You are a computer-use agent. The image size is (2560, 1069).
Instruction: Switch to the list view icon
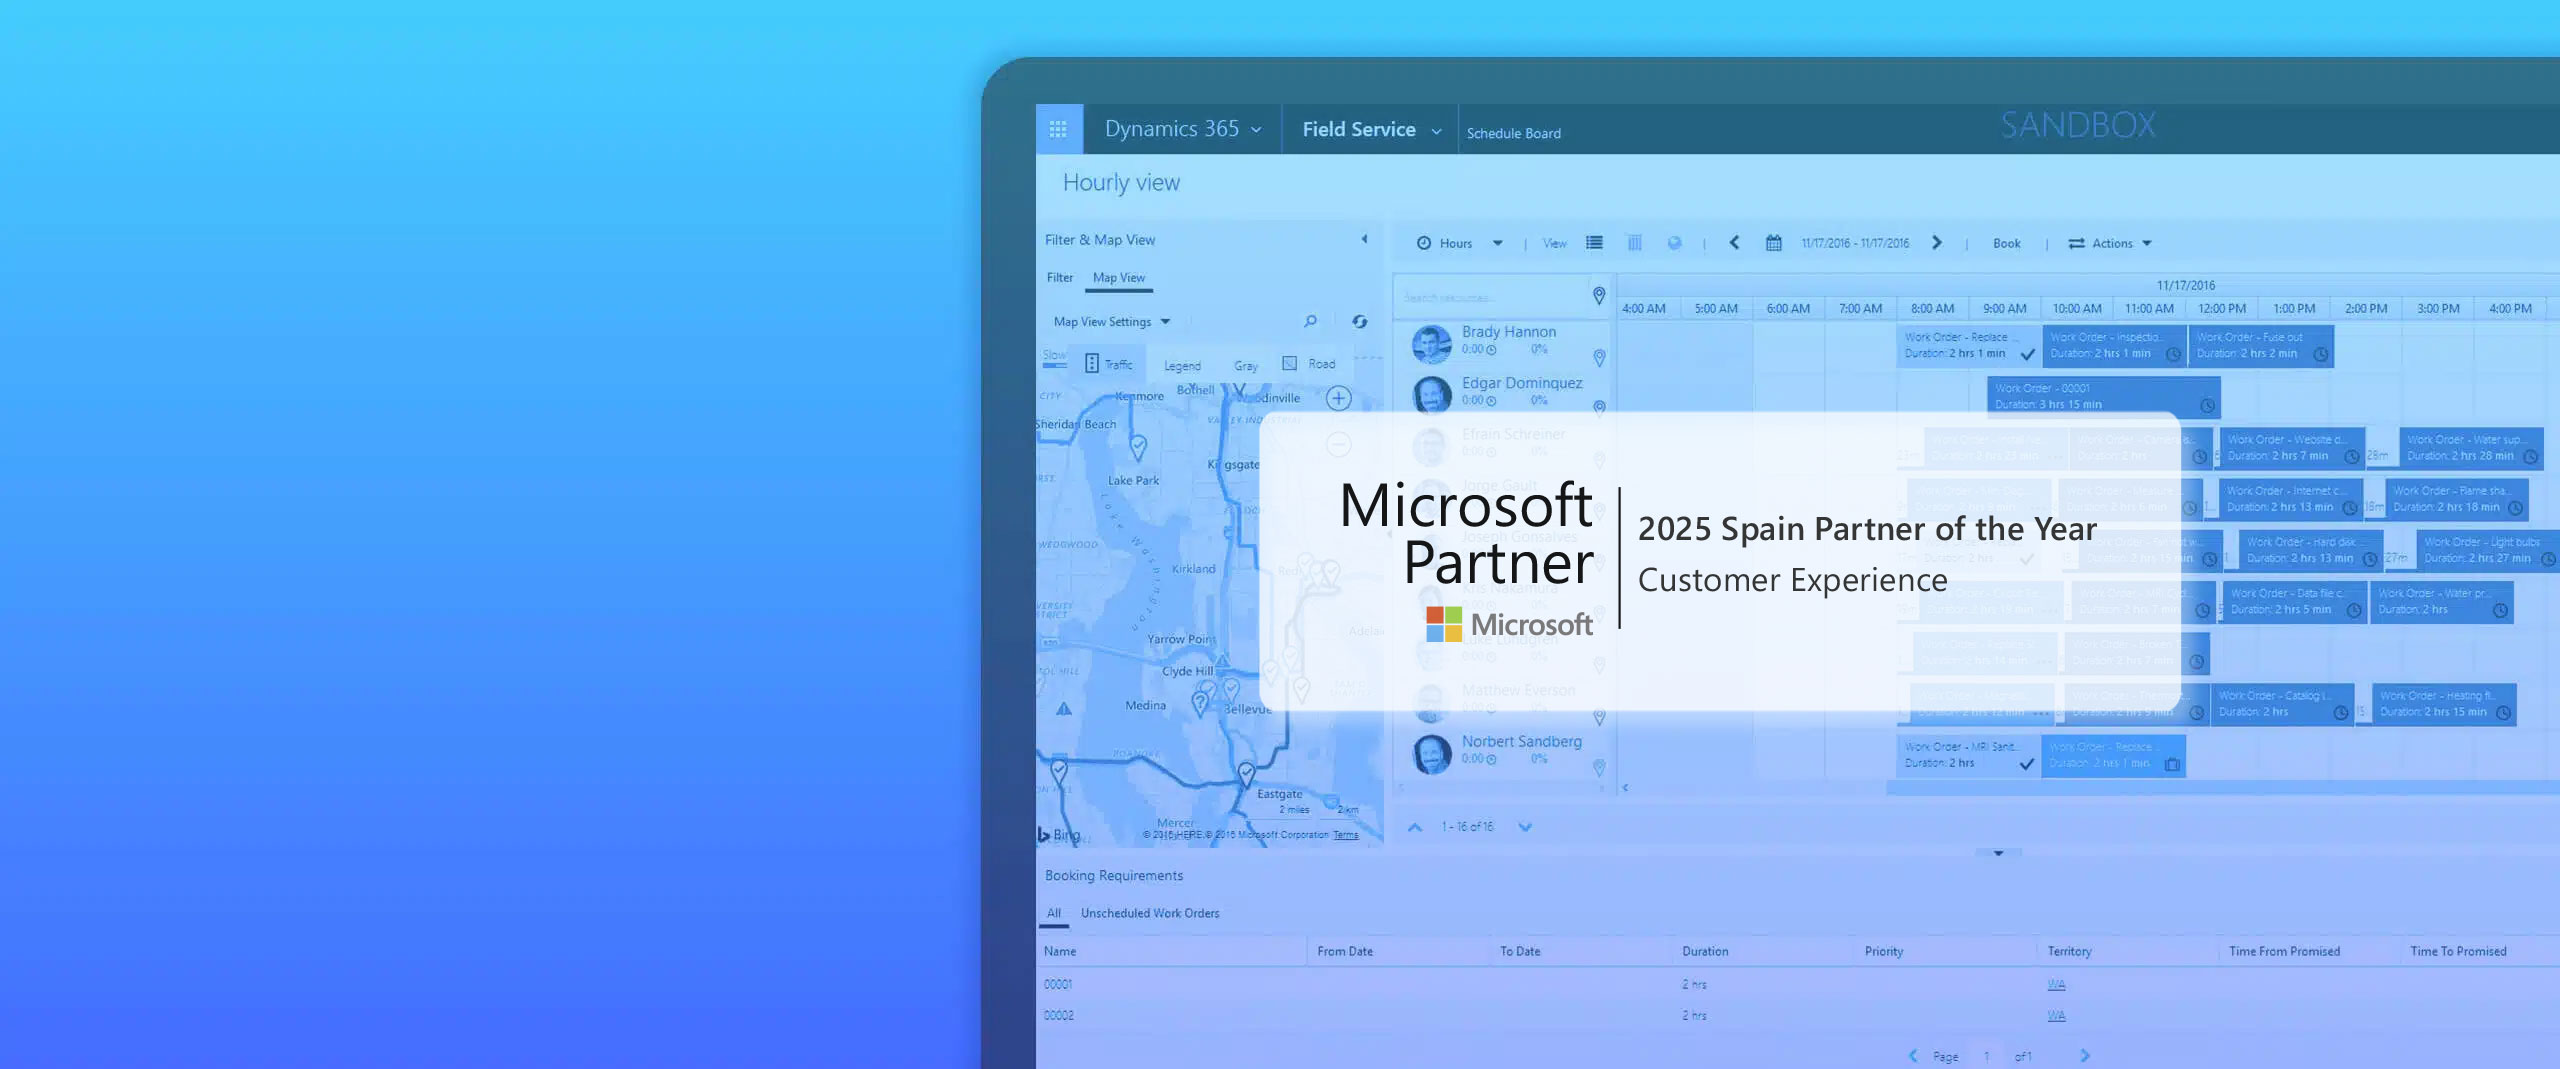[x=1594, y=243]
